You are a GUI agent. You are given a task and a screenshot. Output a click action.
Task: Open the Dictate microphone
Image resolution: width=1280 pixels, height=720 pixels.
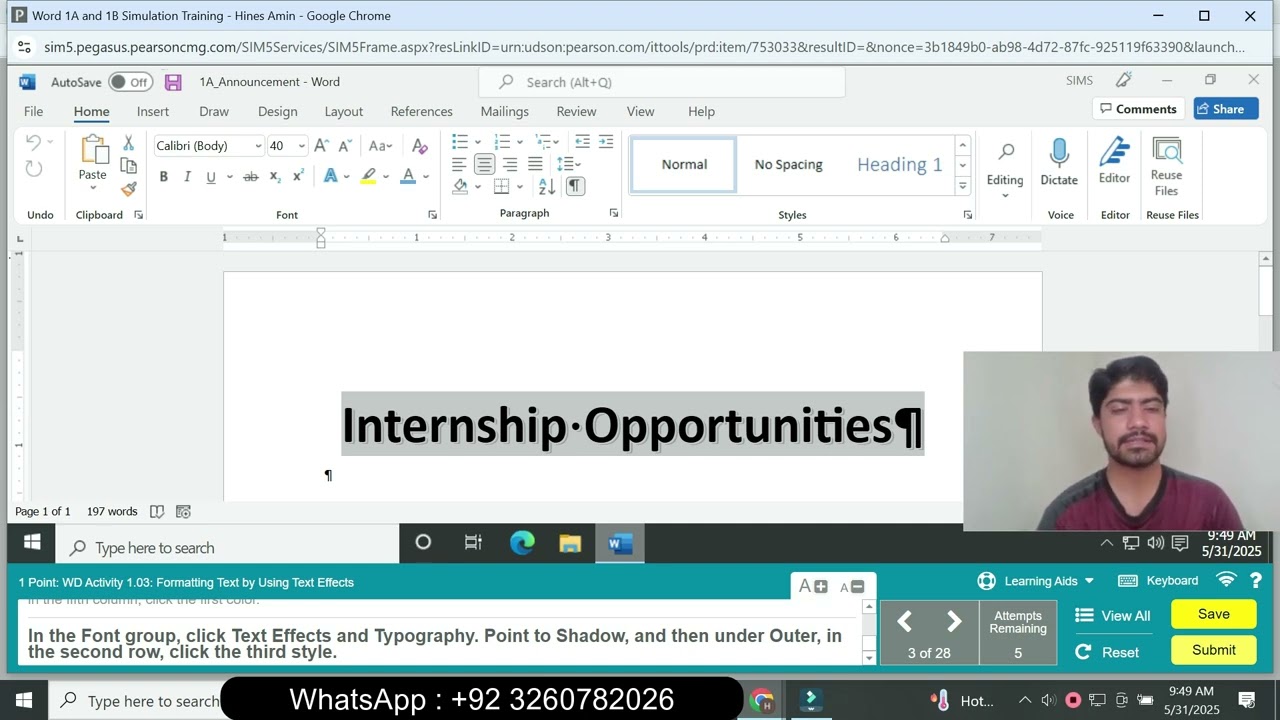1059,163
